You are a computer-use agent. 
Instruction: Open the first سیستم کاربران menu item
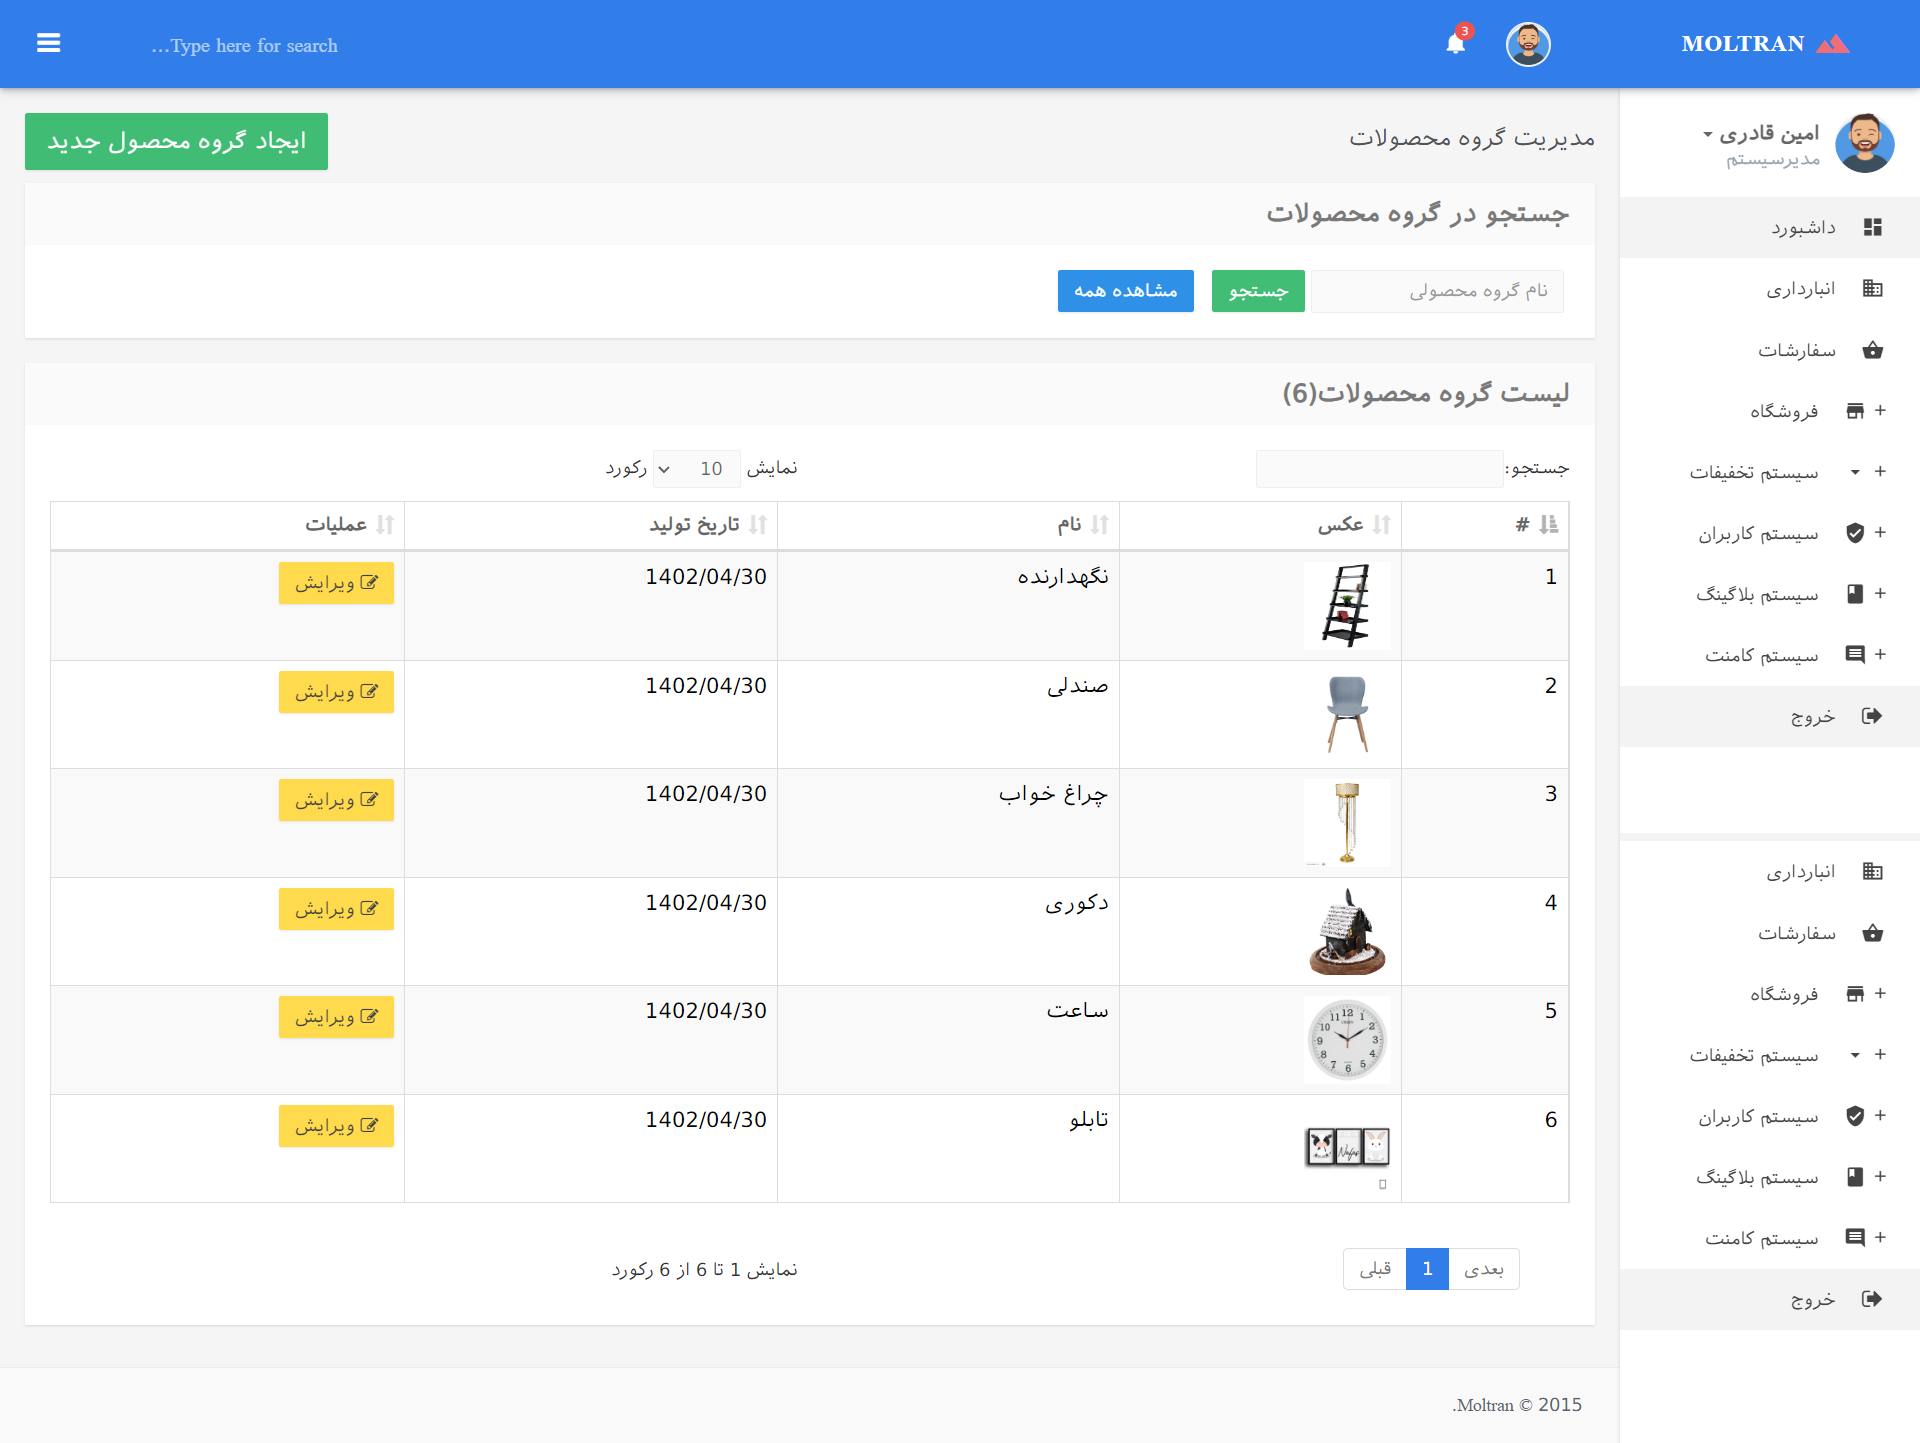[1758, 533]
